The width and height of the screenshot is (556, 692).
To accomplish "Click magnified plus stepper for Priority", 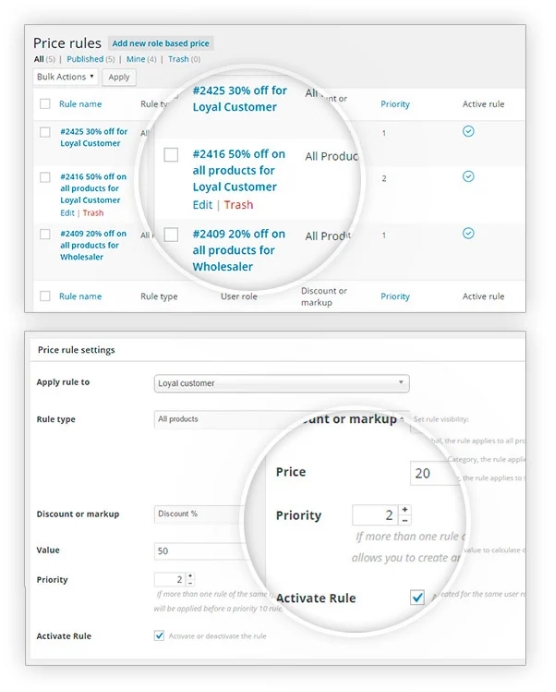I will point(405,510).
